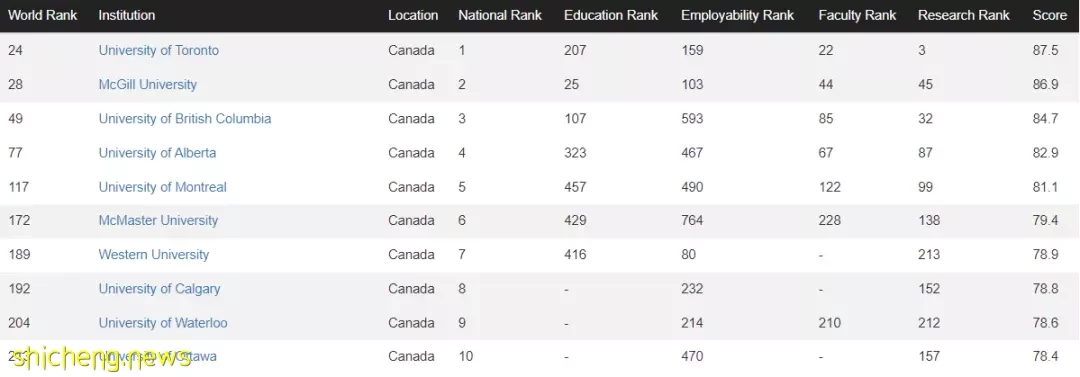
Task: Sort table by Score header
Action: tap(1050, 15)
